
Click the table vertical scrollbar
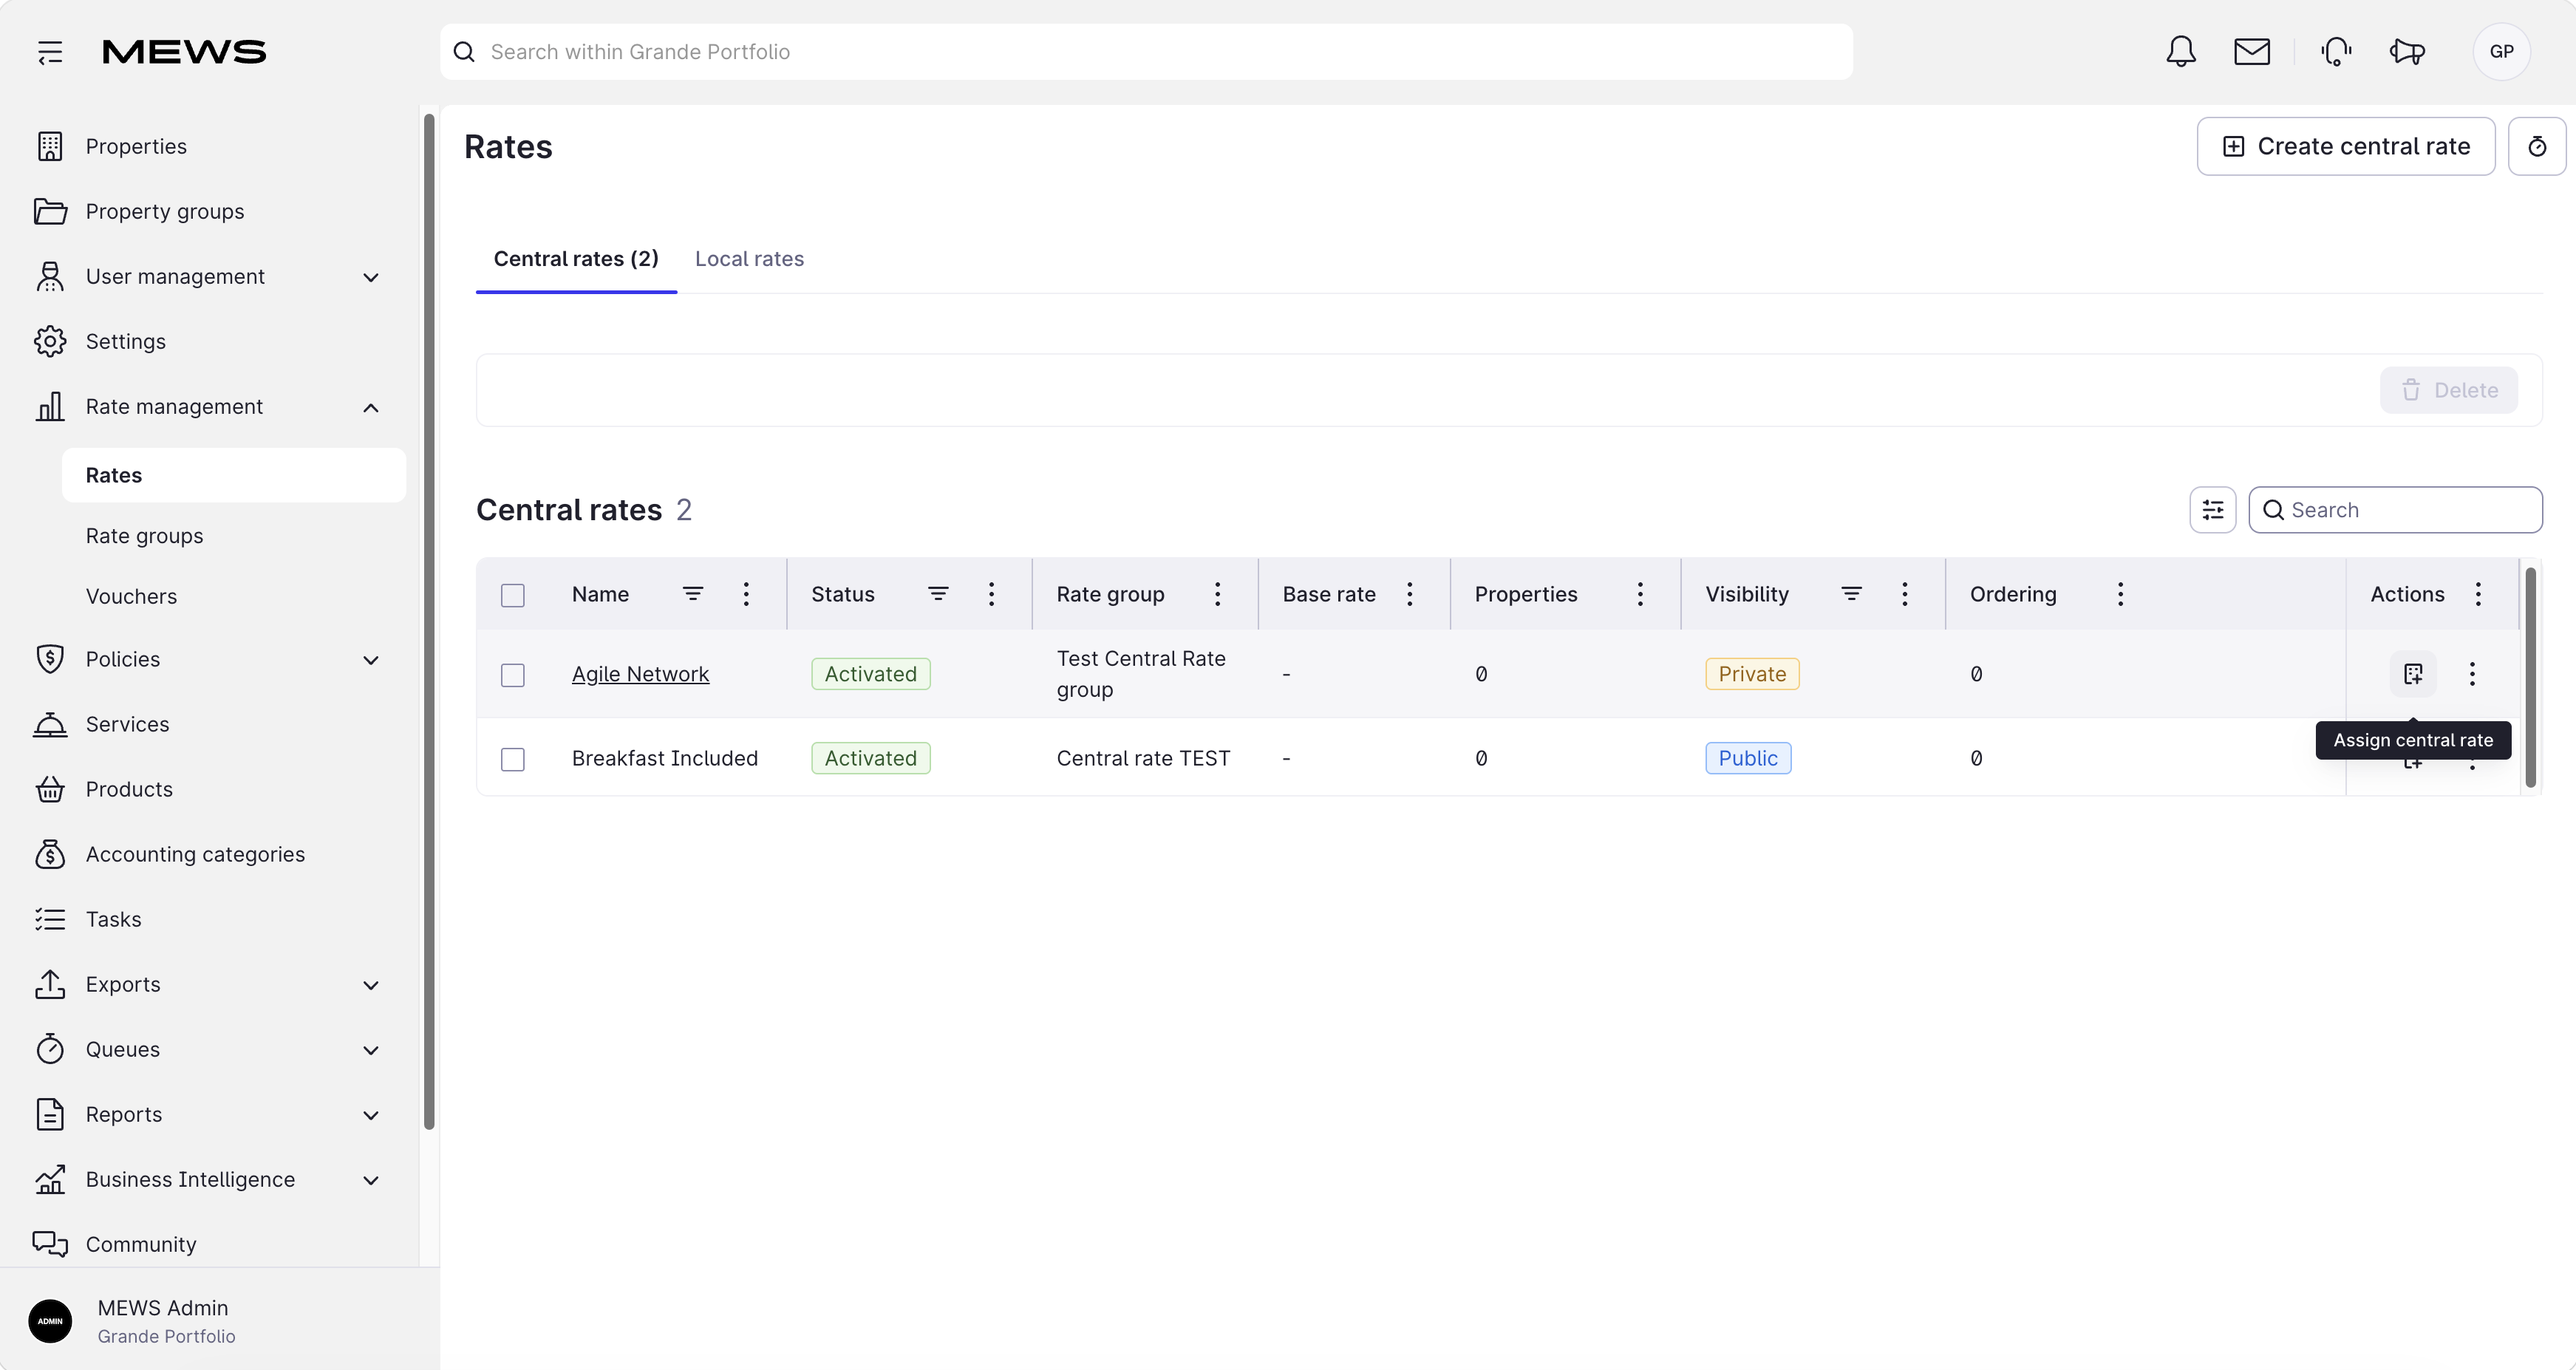[x=2530, y=677]
